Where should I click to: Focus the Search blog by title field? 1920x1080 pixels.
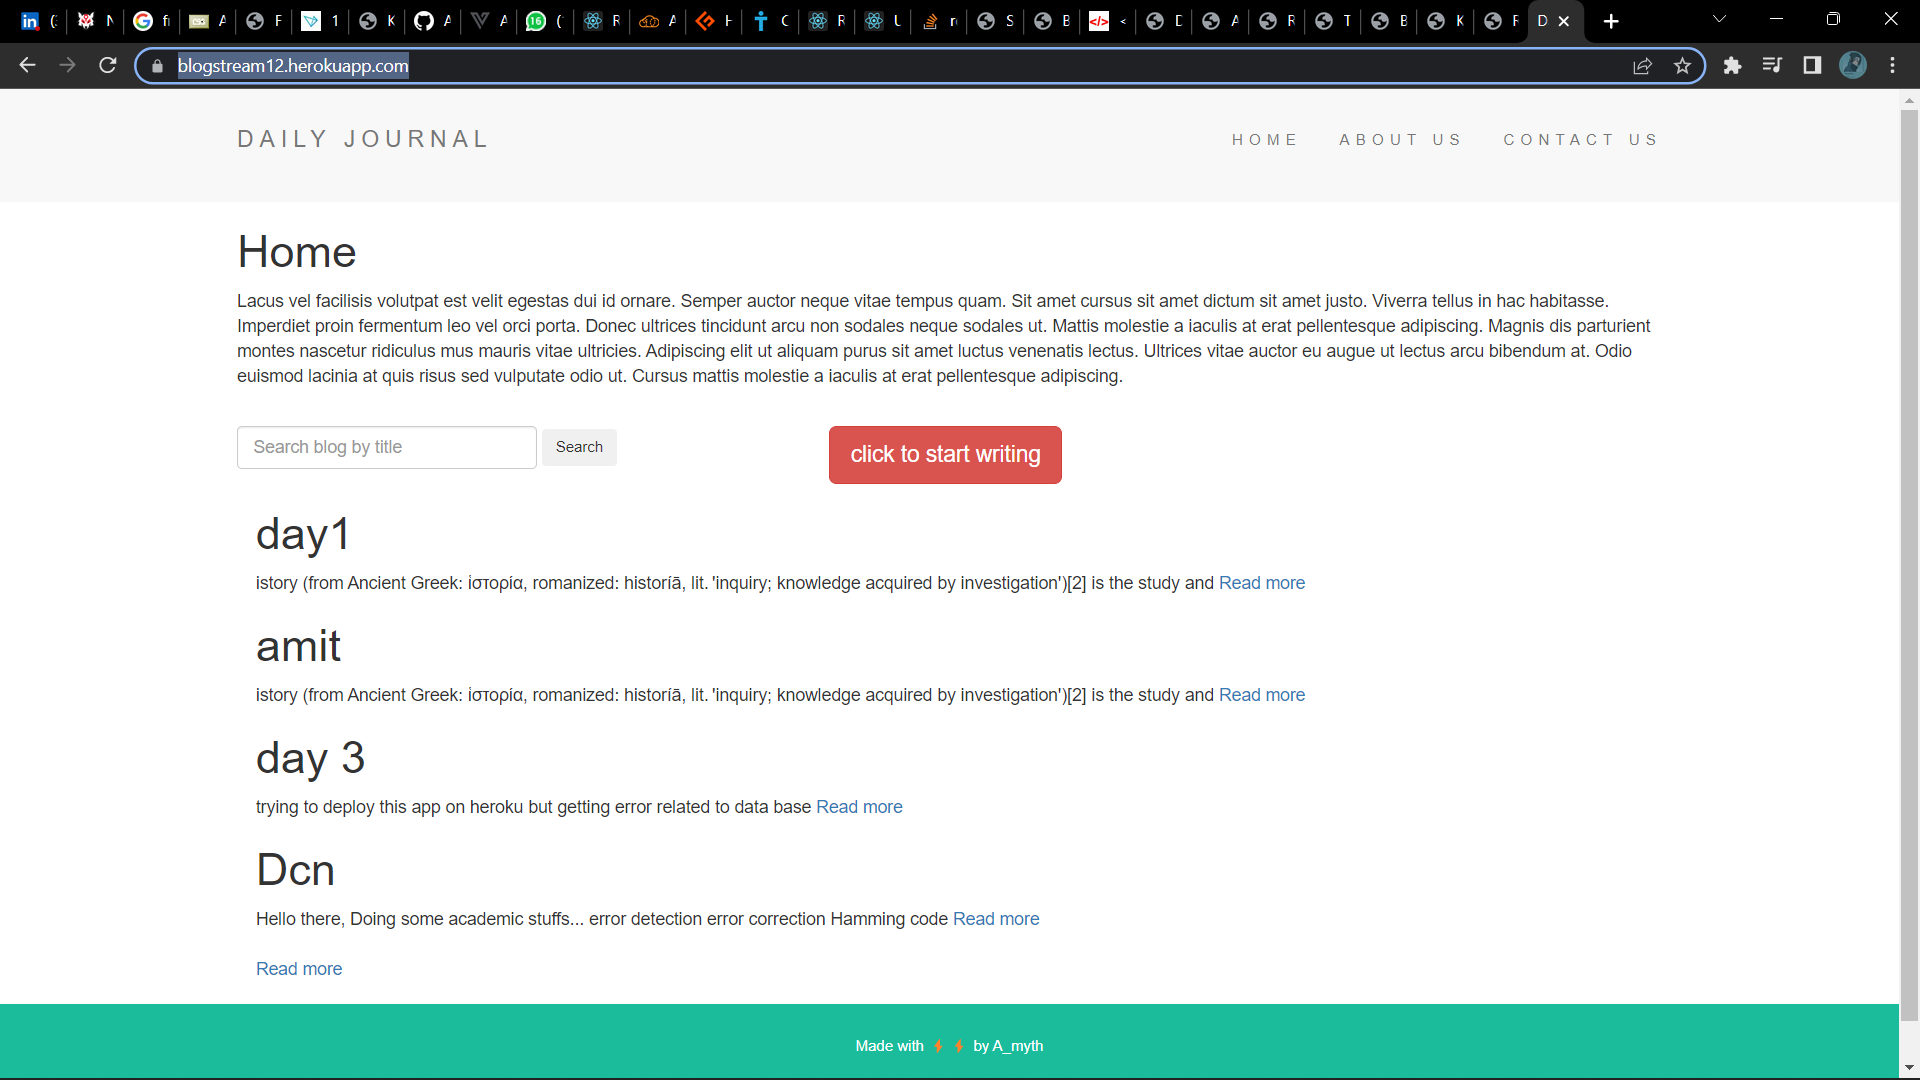(x=386, y=447)
